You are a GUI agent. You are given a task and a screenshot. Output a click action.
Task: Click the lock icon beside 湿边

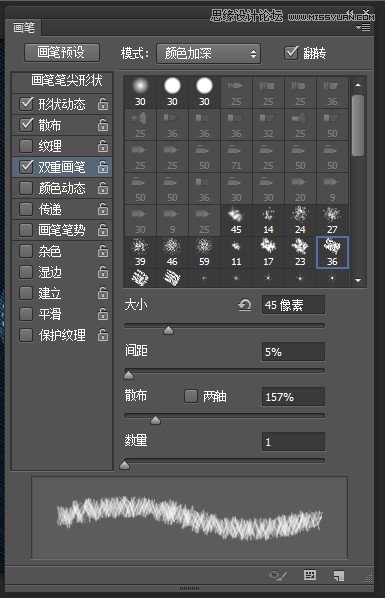103,272
